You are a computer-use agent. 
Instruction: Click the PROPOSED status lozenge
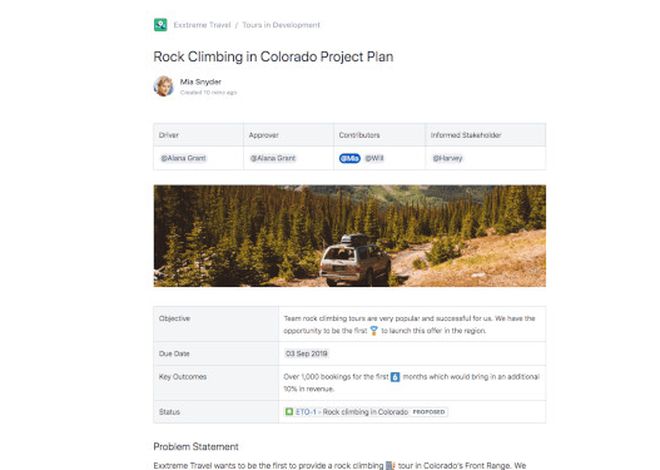click(428, 412)
